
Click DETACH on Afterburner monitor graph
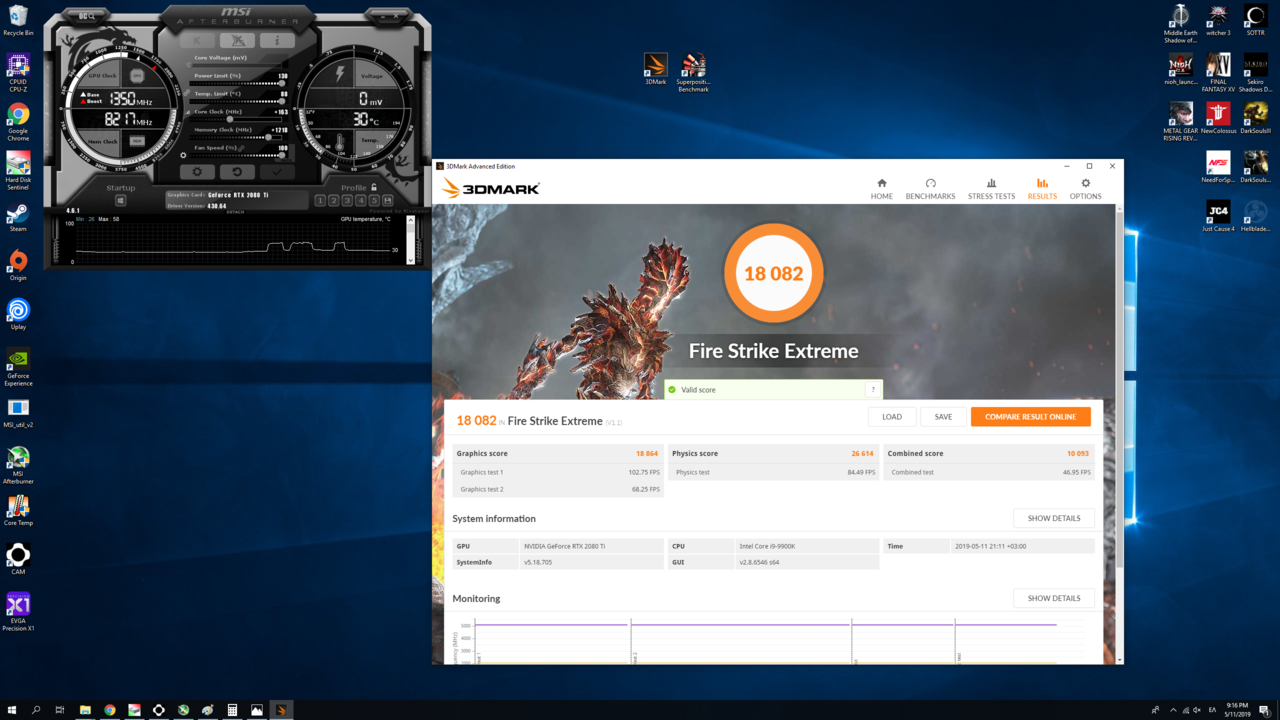235,212
